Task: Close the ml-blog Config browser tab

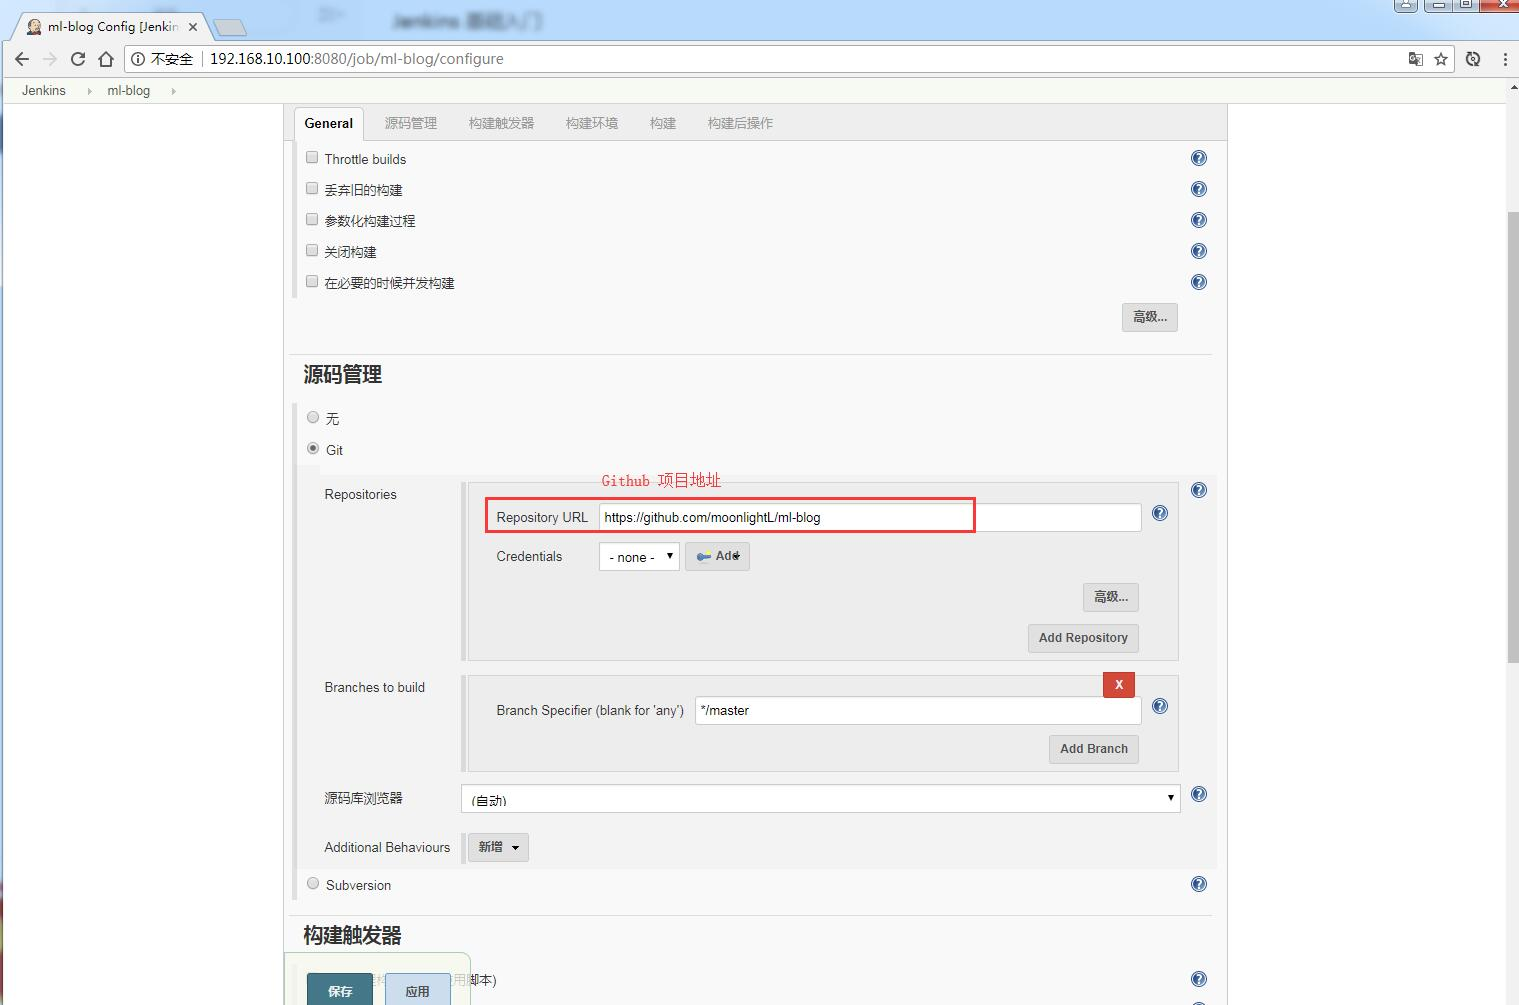Action: [193, 27]
